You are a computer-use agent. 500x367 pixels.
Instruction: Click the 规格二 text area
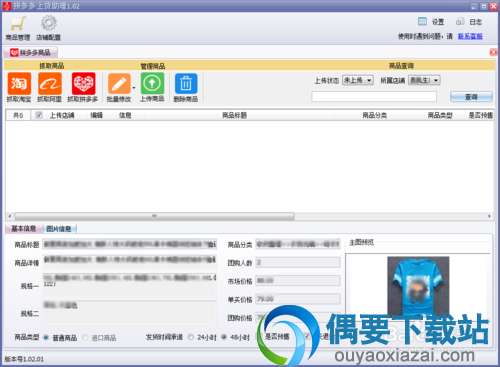click(130, 313)
